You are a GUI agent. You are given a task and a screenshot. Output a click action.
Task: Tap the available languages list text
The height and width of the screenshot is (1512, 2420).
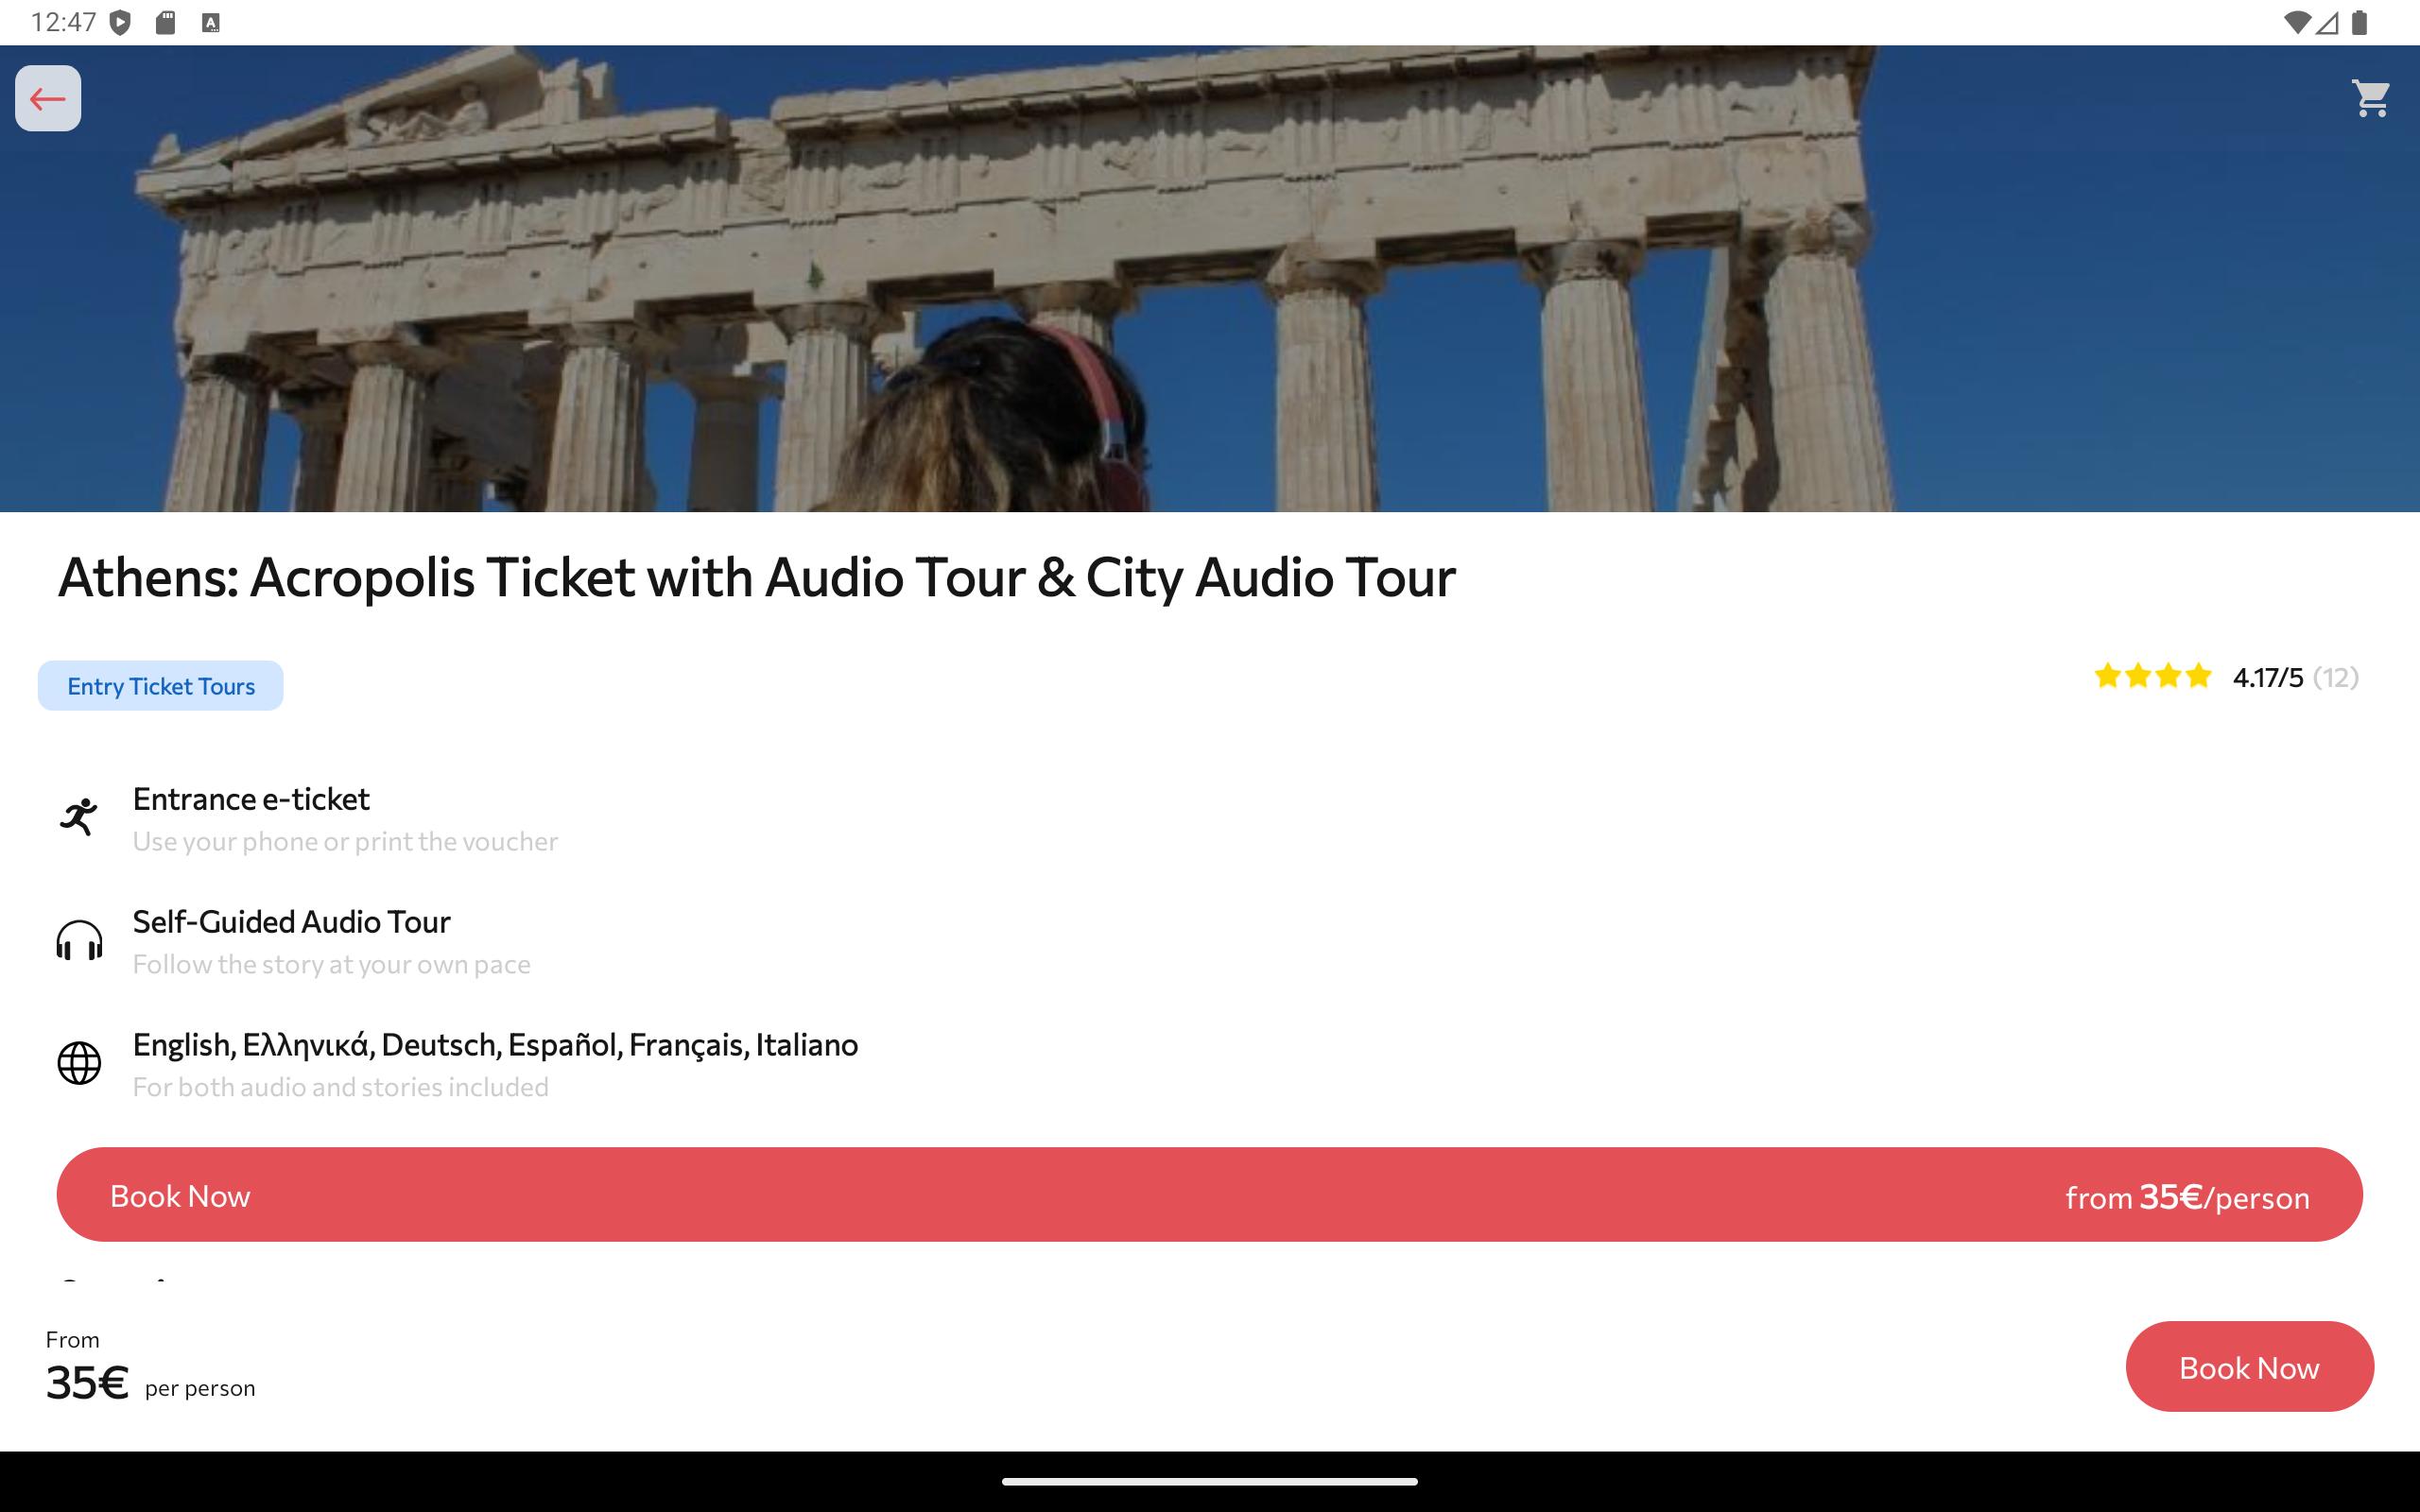point(495,1045)
